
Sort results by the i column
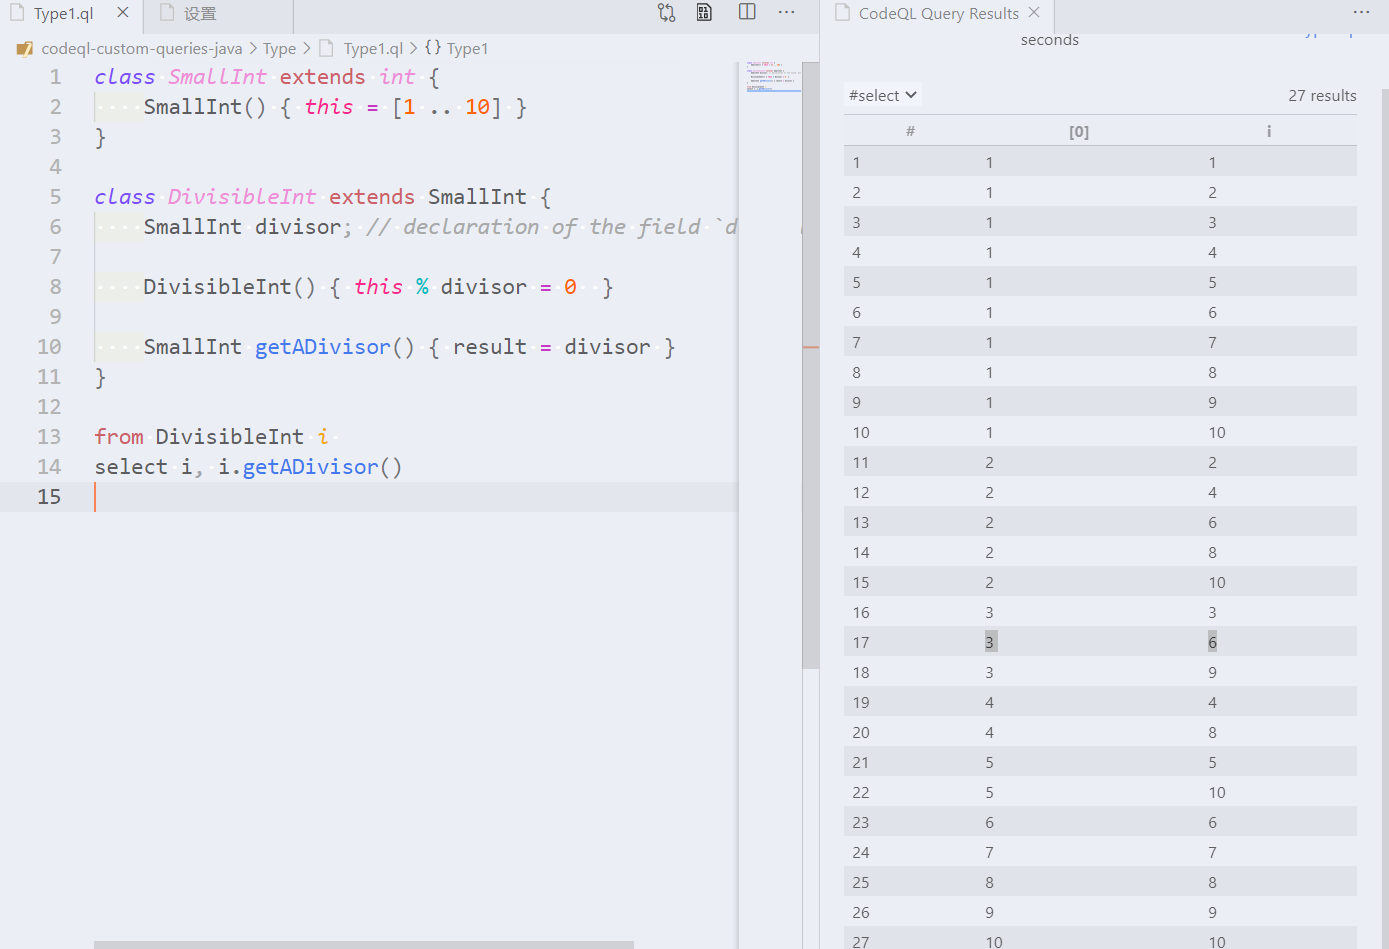[1268, 131]
